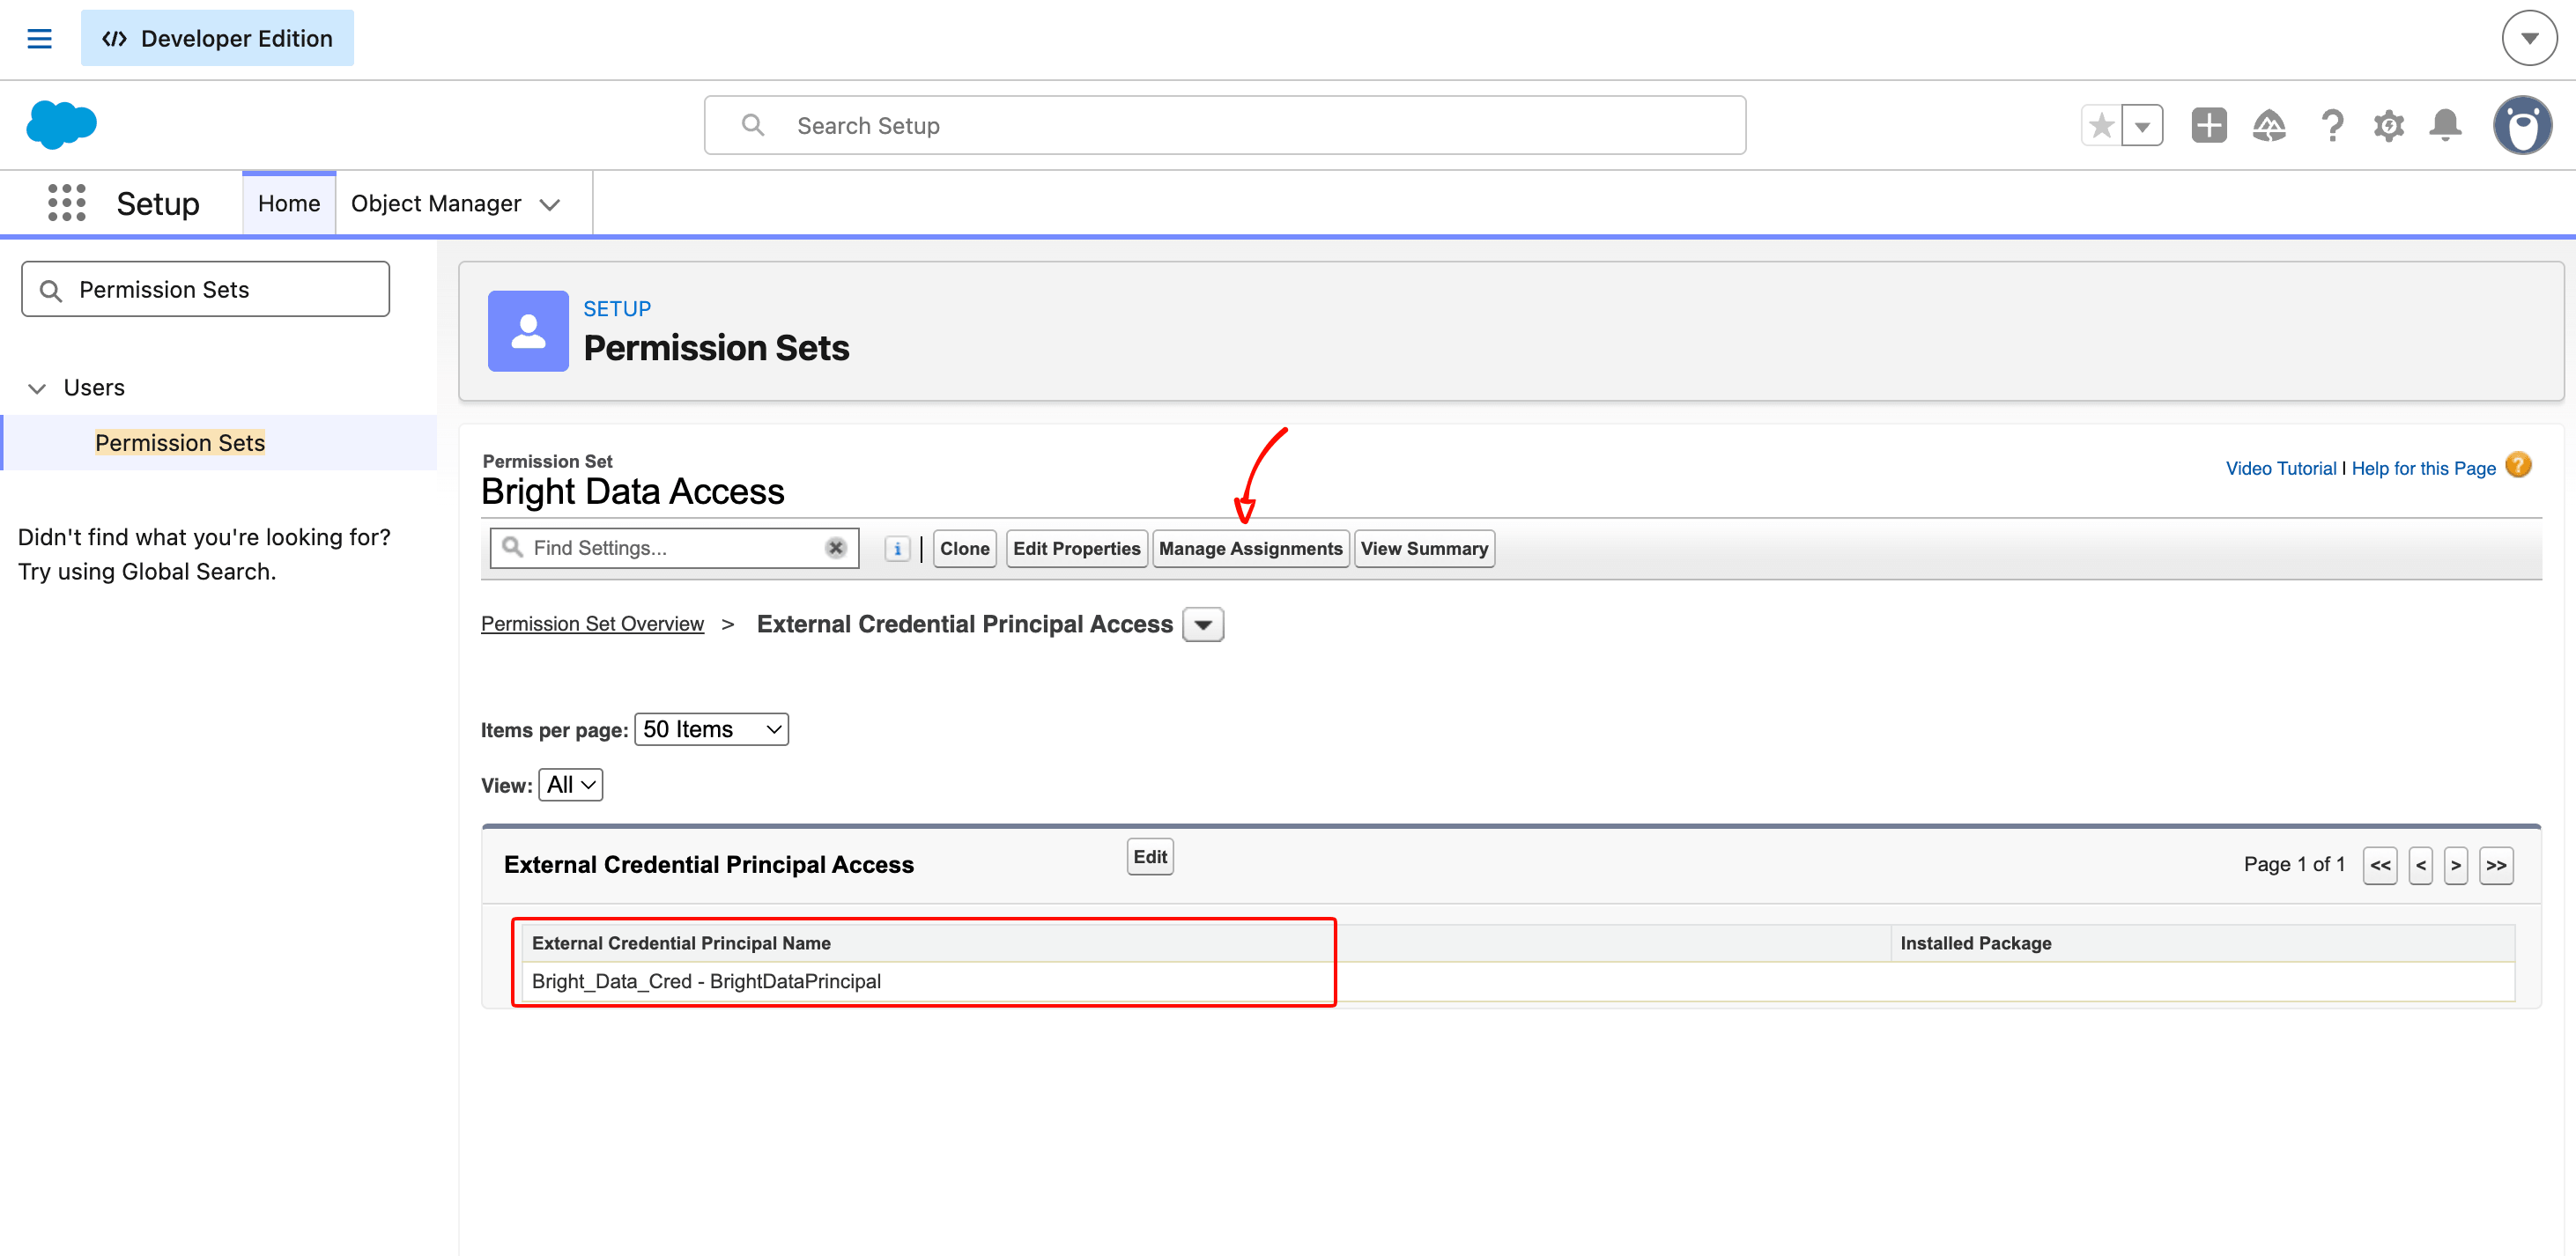Screen dimensions: 2576x1256
Task: Click the View Summary button
Action: 1424,549
